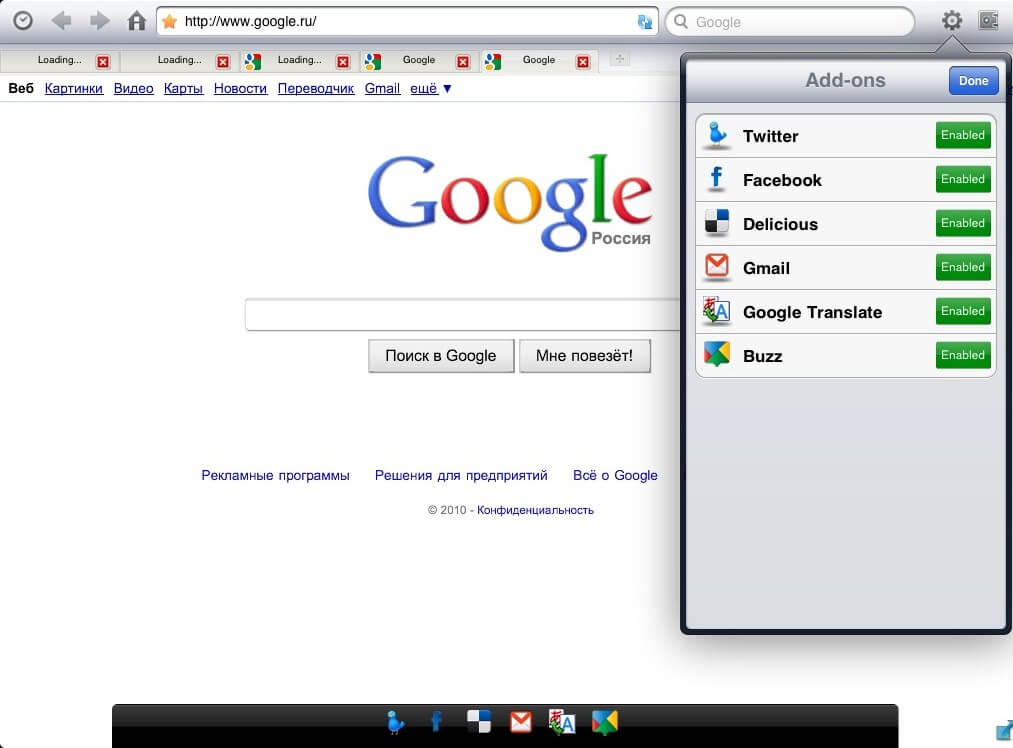The height and width of the screenshot is (748, 1013).
Task: Open Всё о Google link
Action: [615, 475]
